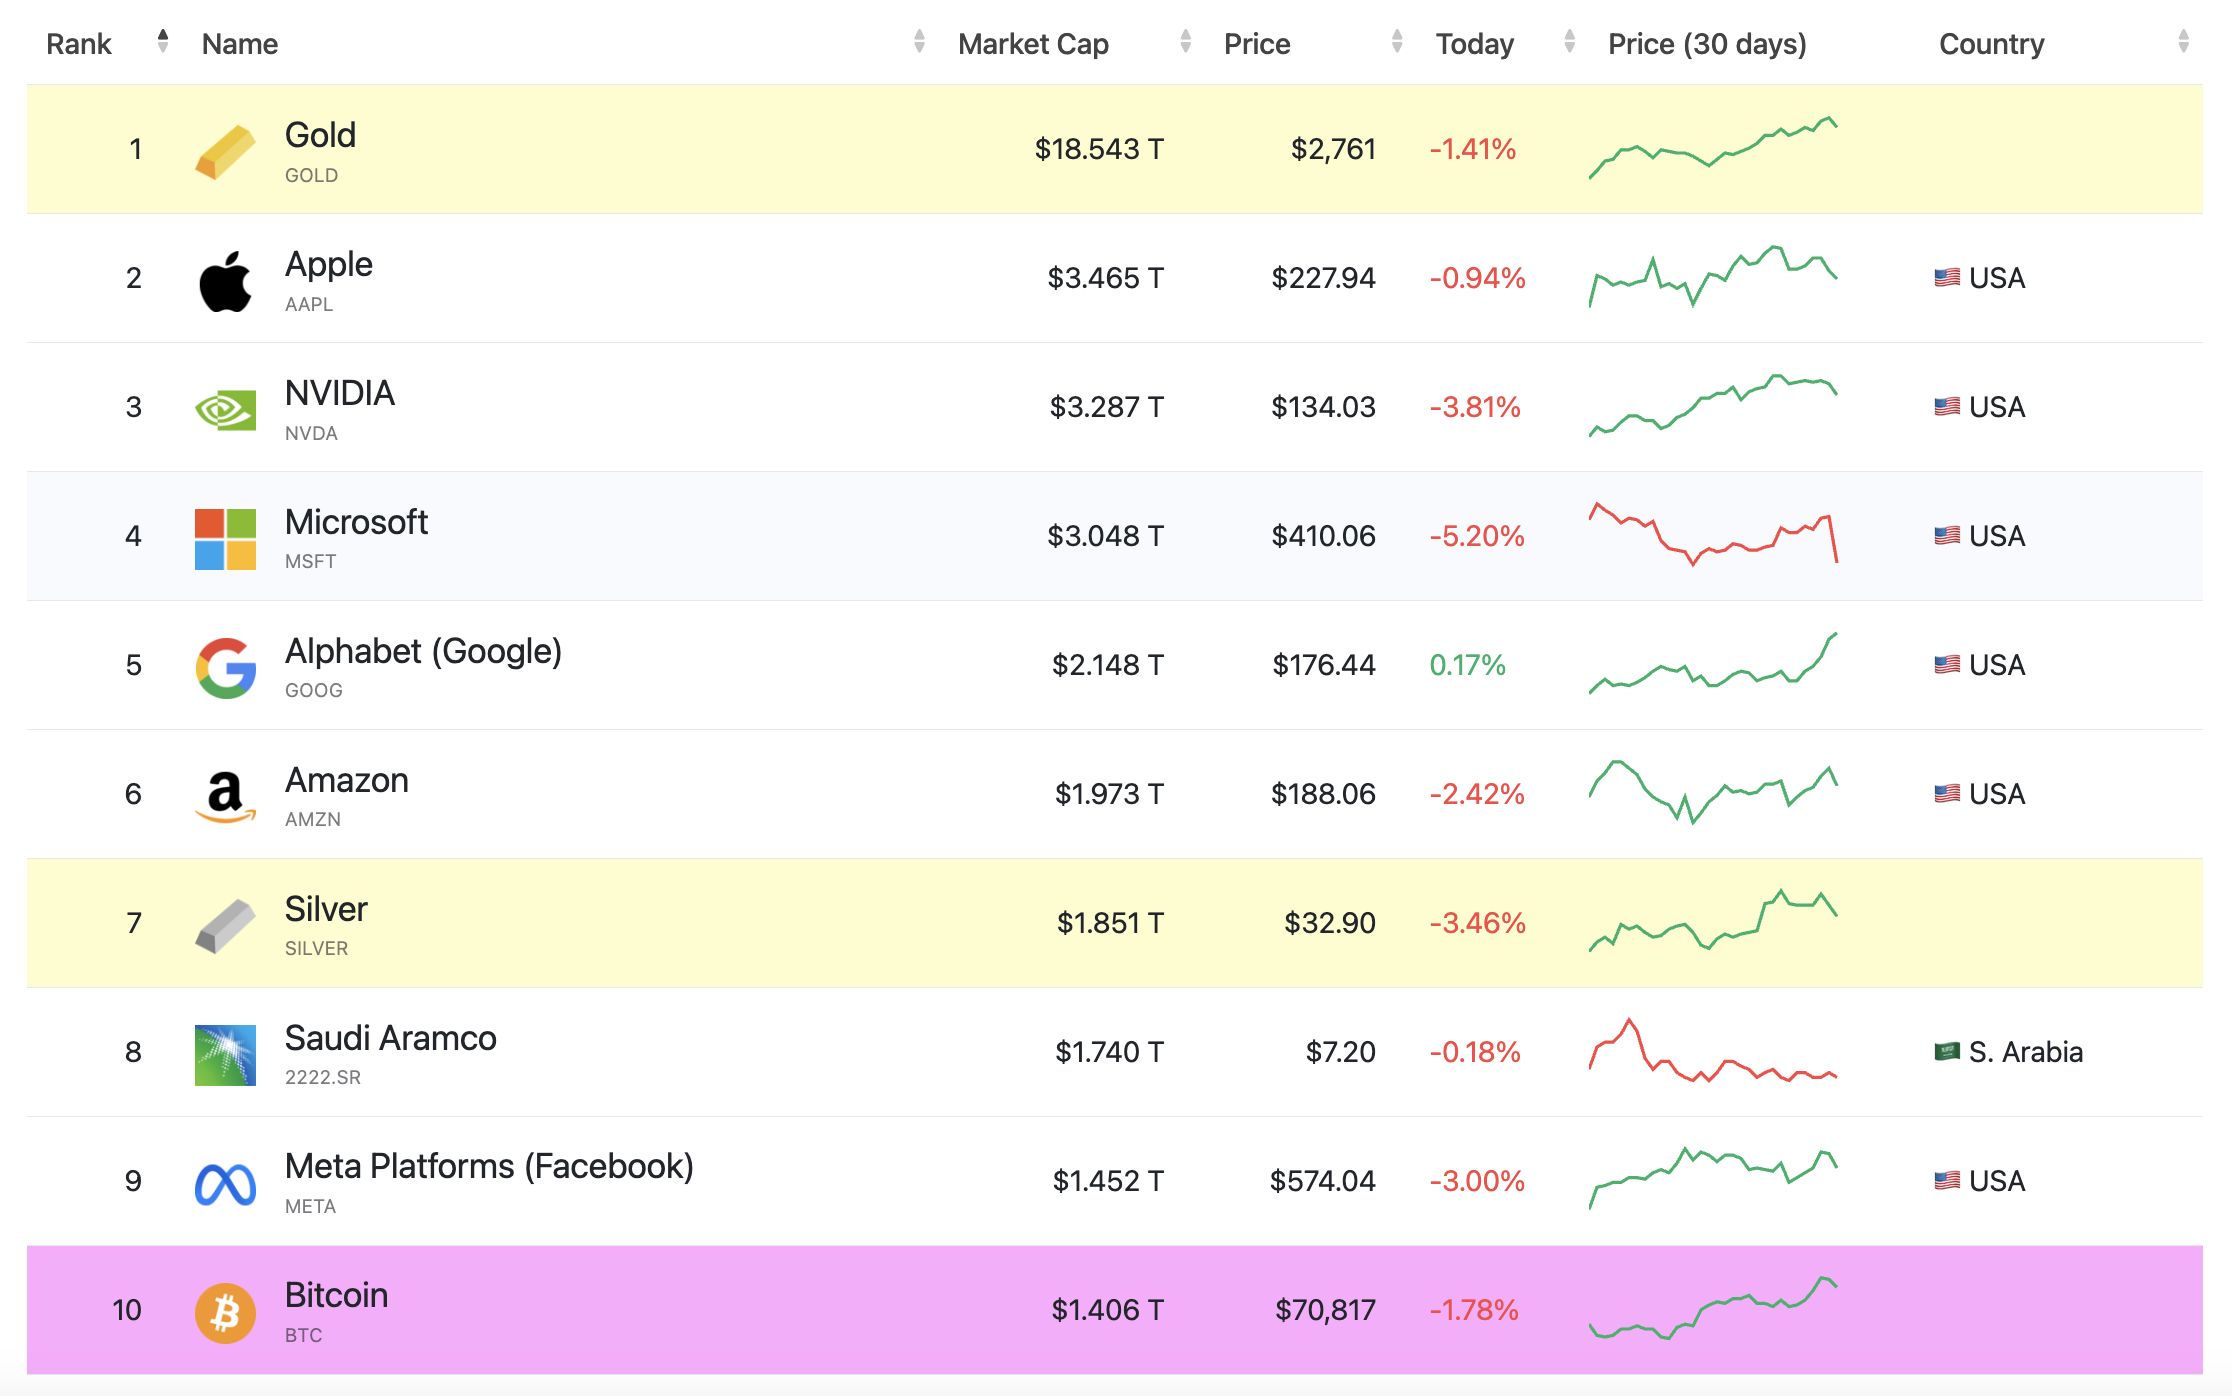Click the Name column header

coord(240,44)
